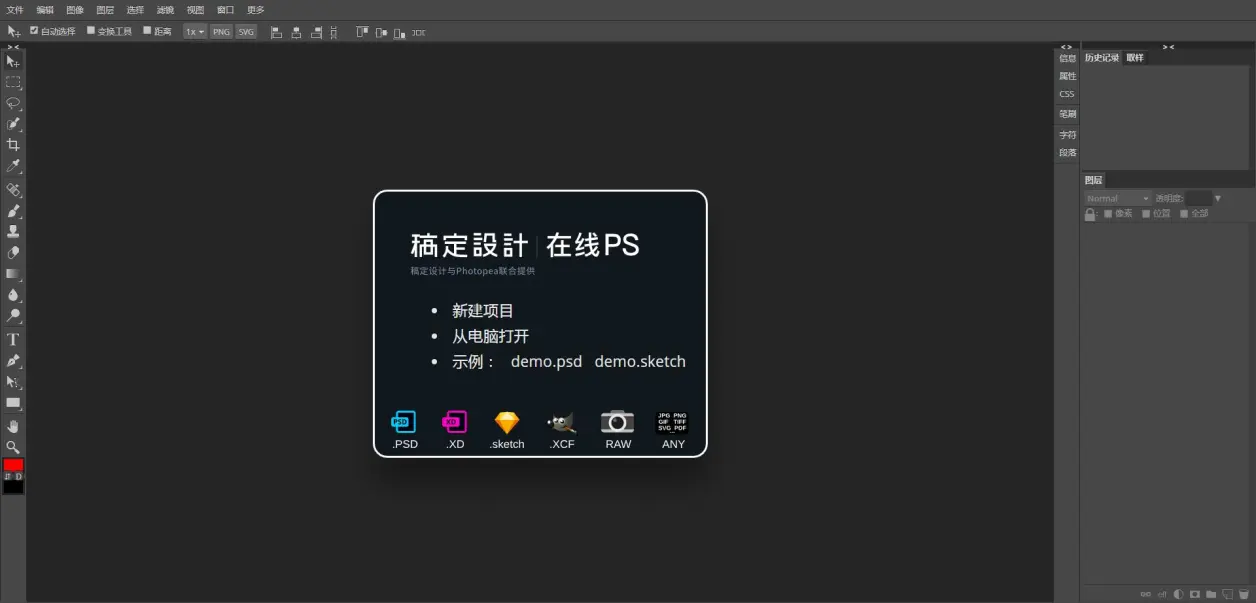Switch to the 取样 tab

point(1135,58)
